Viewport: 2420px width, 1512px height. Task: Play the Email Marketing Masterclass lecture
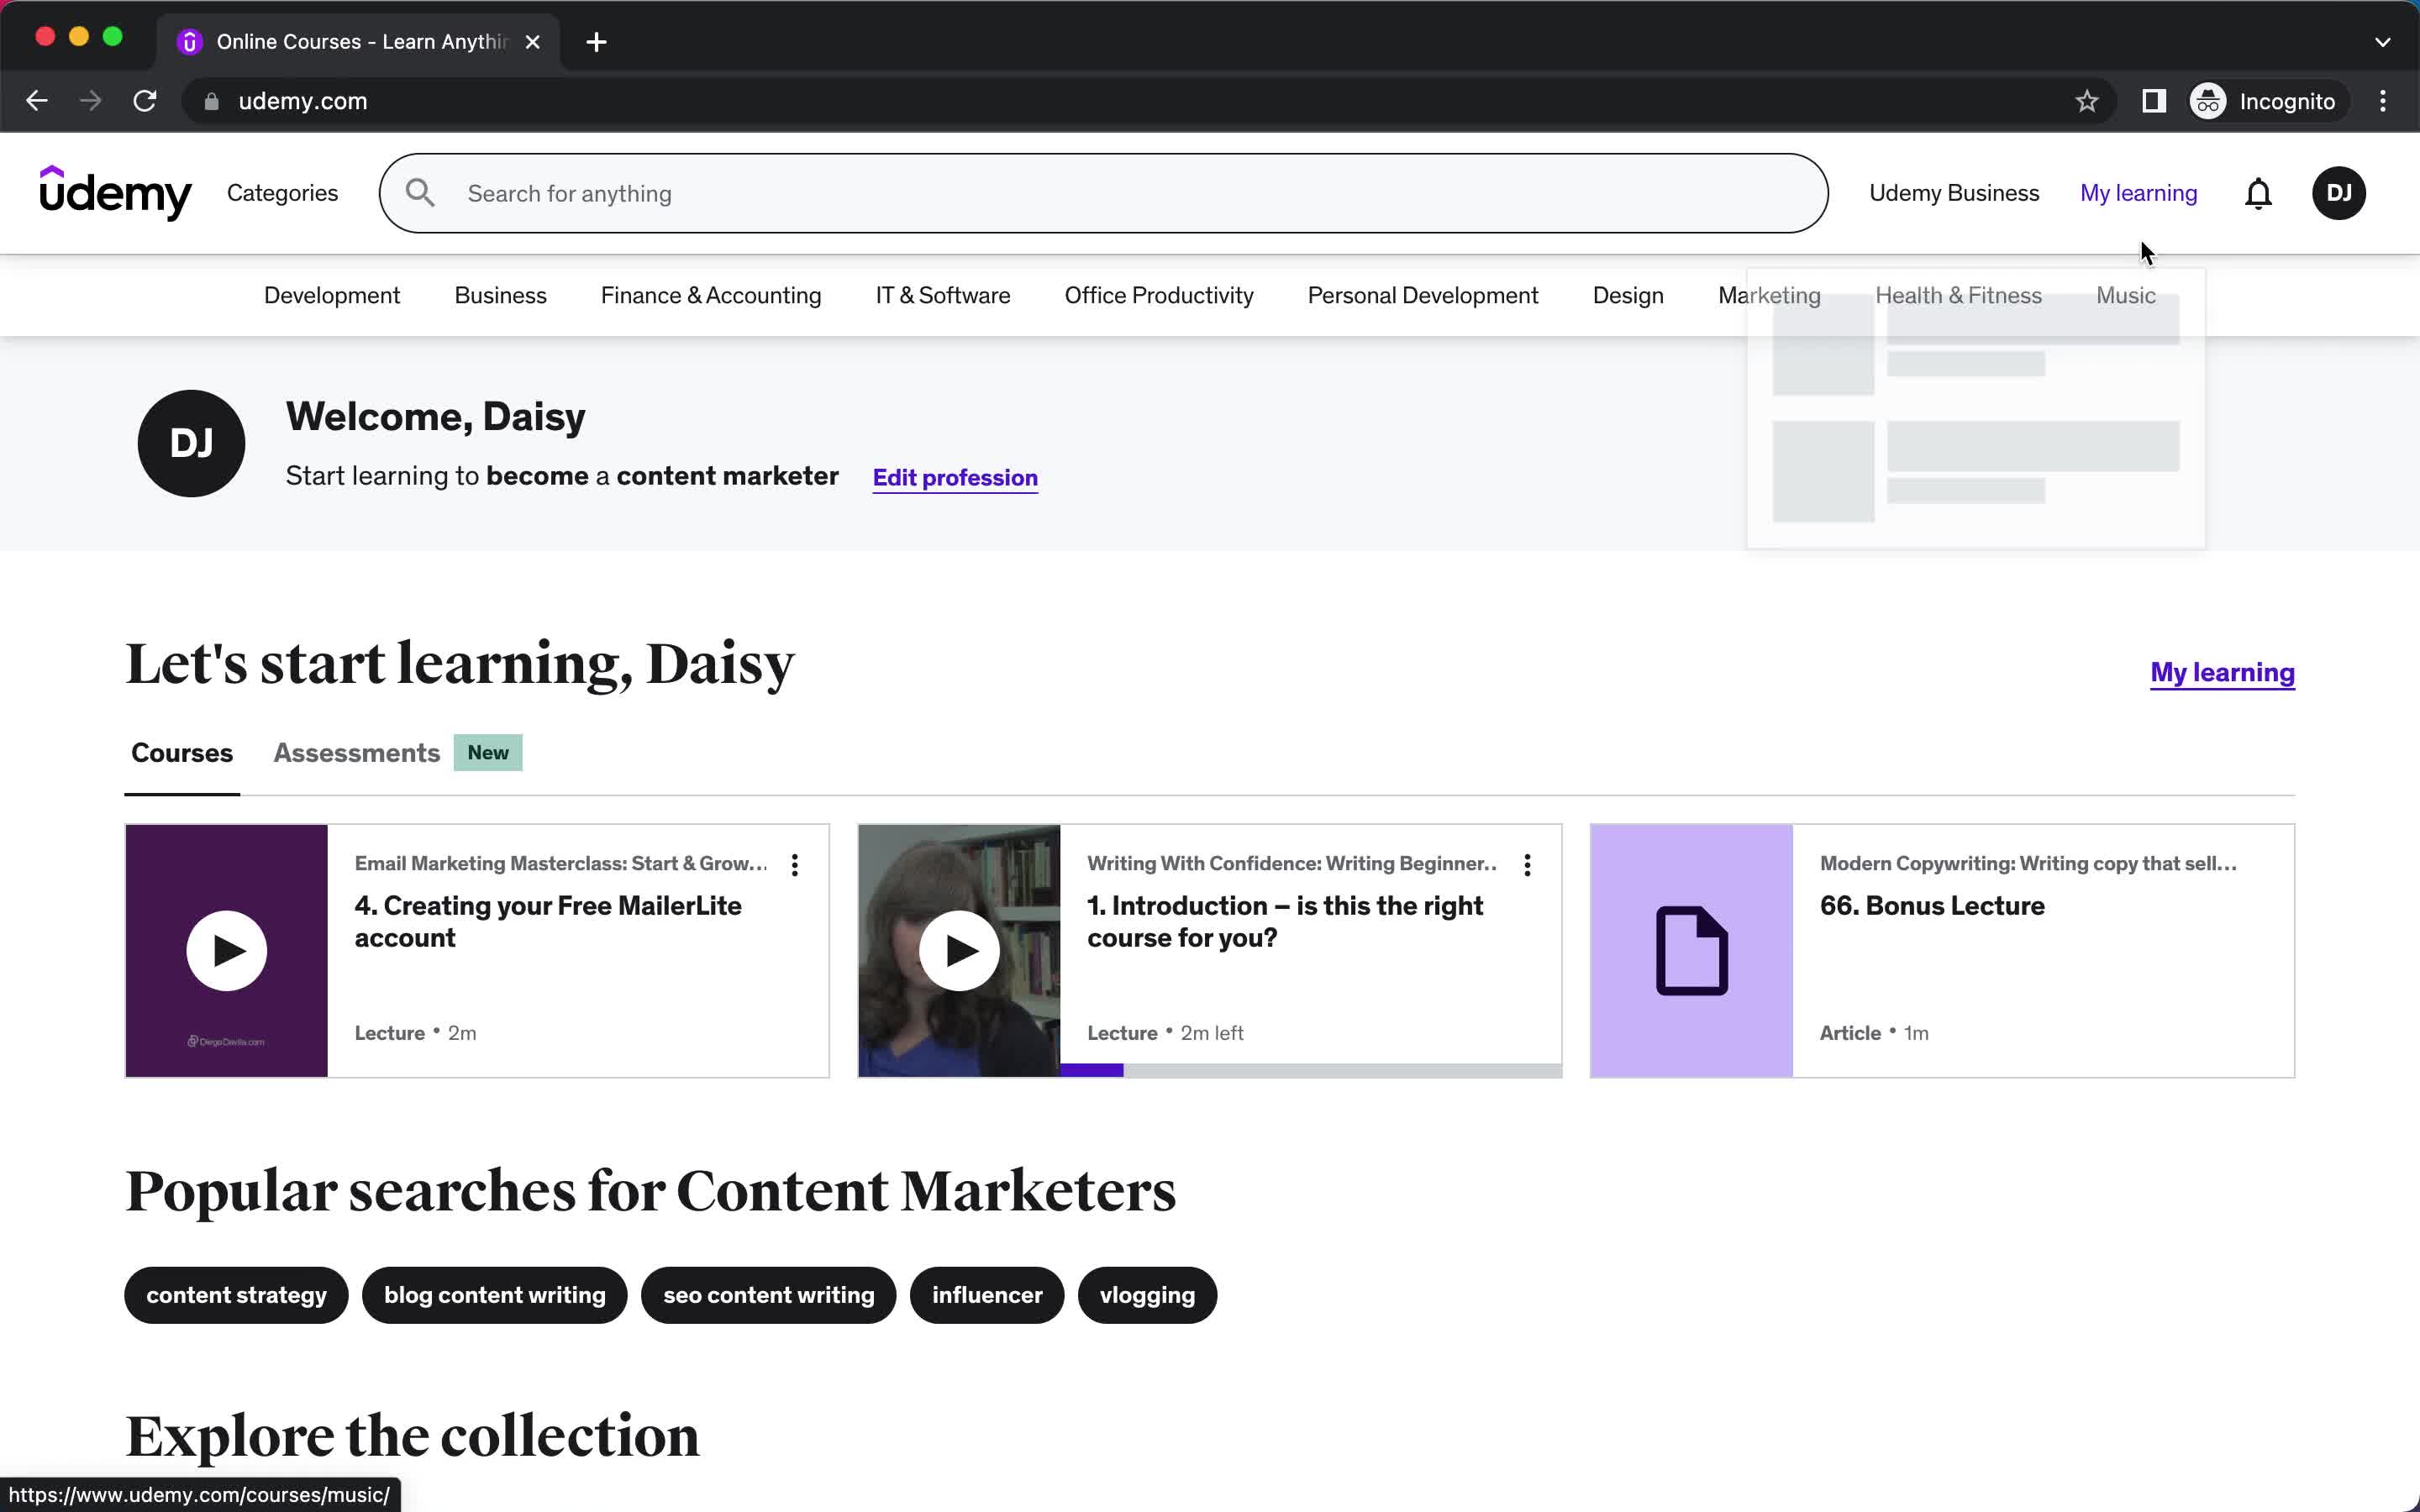pos(226,950)
